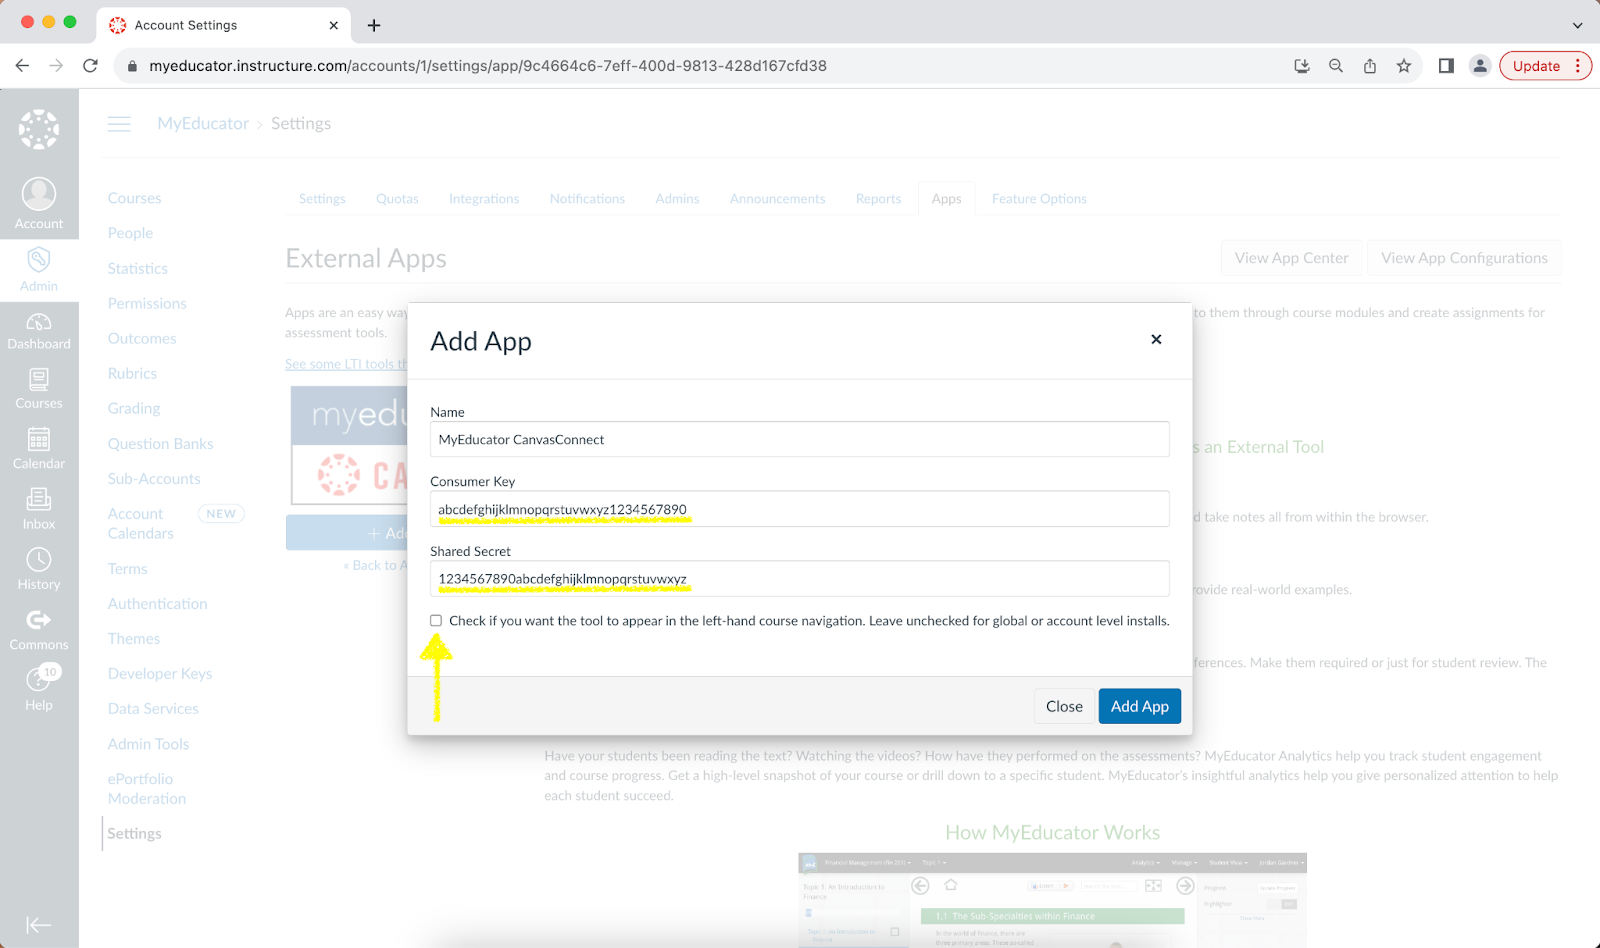Open Developer Keys in the account menu
Screen dimensions: 1600x948
pyautogui.click(x=160, y=673)
